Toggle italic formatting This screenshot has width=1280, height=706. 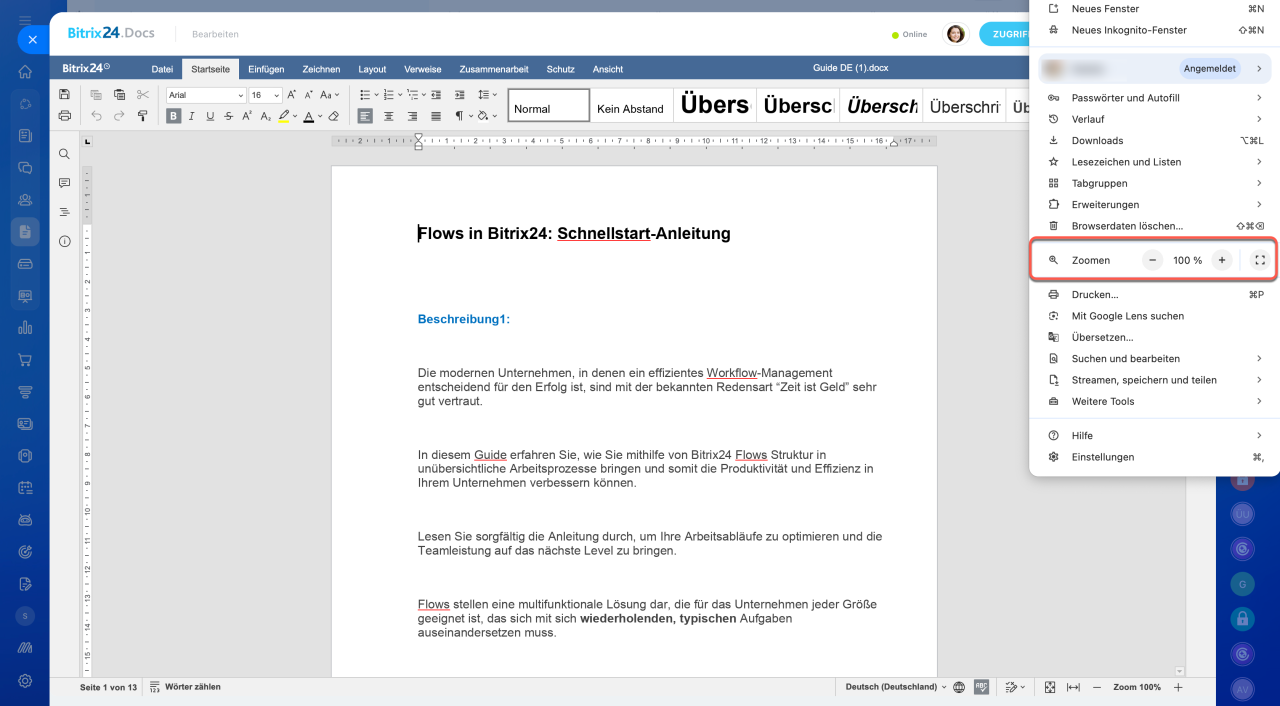(192, 116)
